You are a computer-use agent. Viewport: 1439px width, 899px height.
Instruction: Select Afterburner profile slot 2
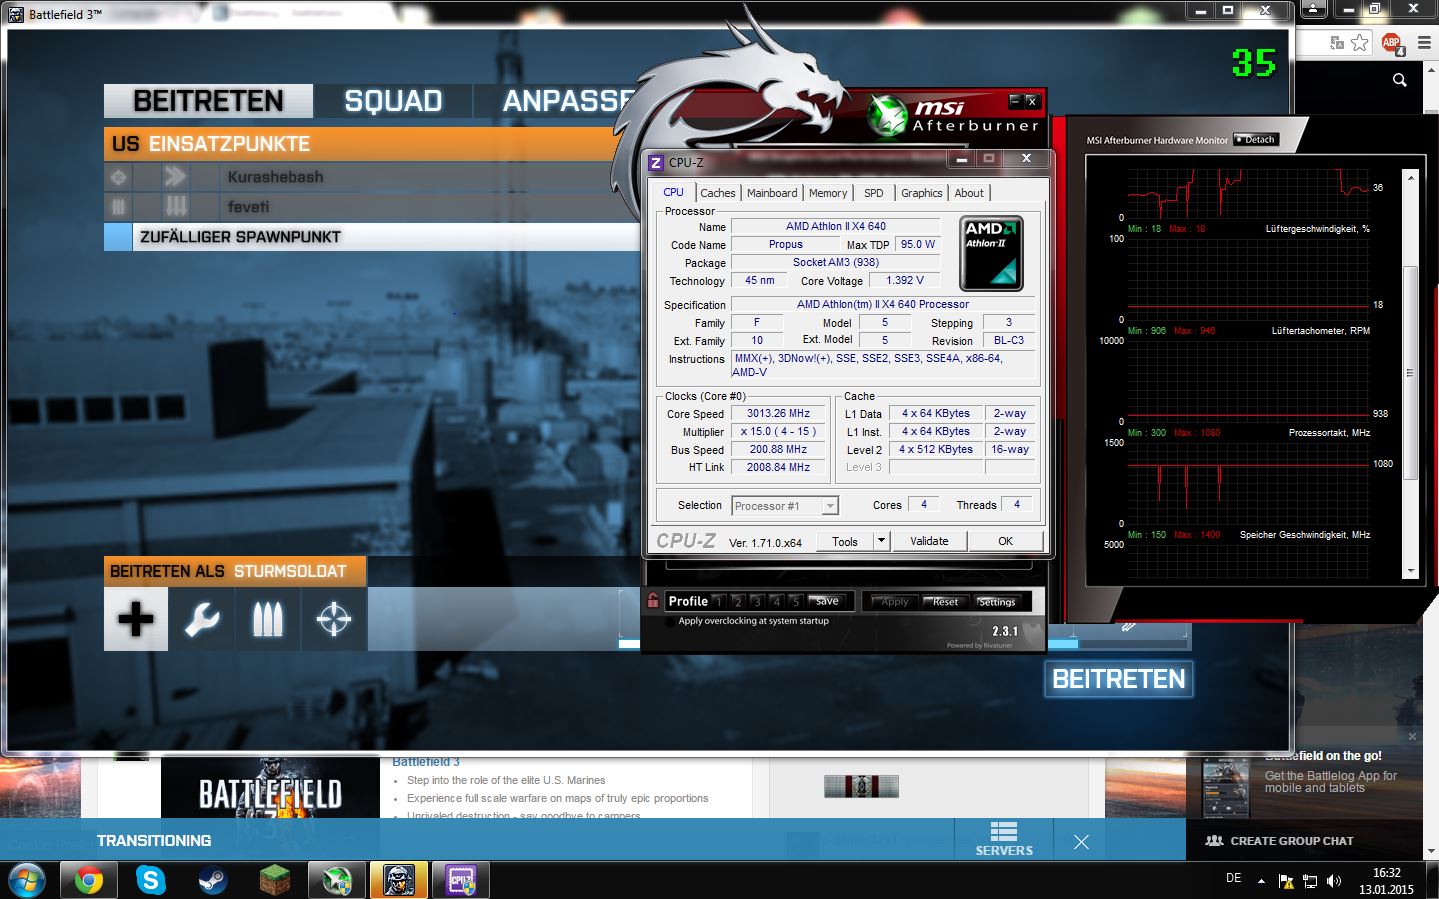738,601
